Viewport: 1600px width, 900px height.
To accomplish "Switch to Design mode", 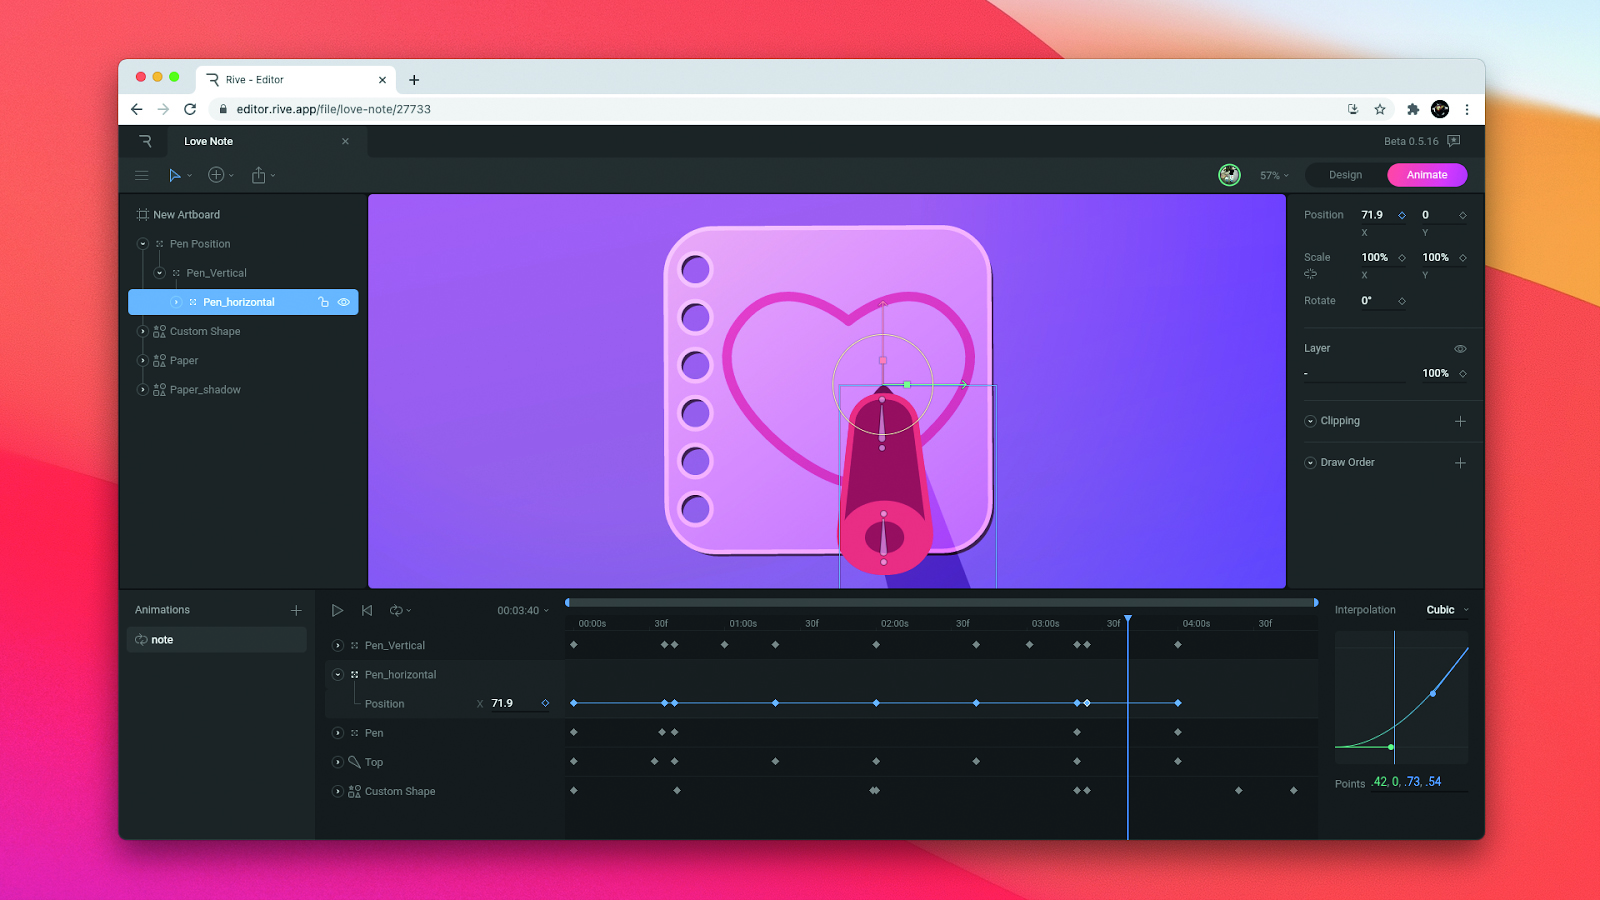I will pyautogui.click(x=1345, y=175).
